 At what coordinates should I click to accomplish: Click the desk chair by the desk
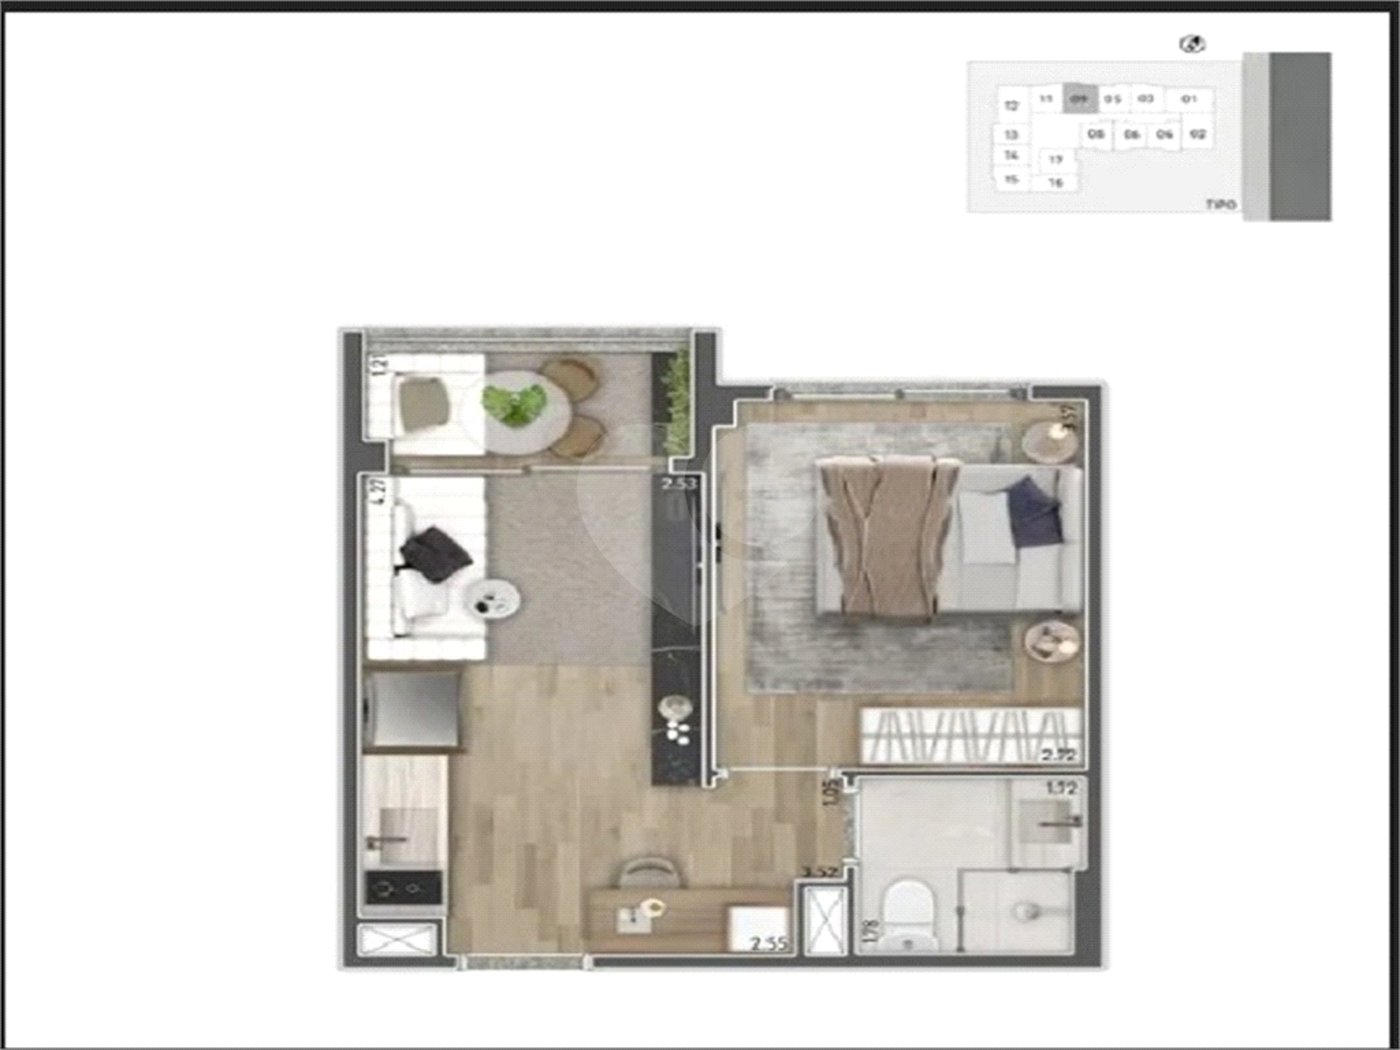tap(648, 872)
